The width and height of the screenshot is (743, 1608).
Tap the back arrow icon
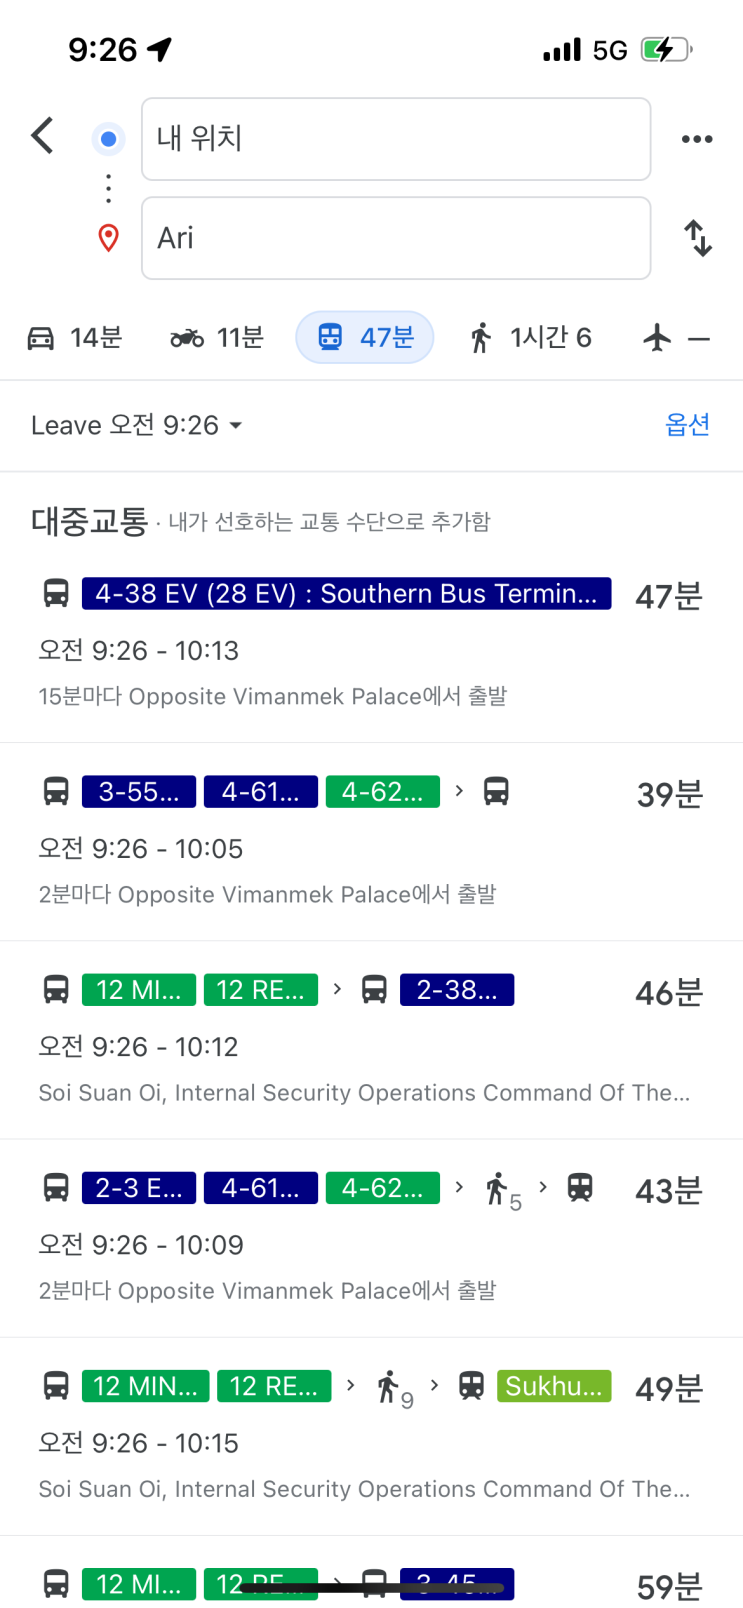pyautogui.click(x=42, y=135)
